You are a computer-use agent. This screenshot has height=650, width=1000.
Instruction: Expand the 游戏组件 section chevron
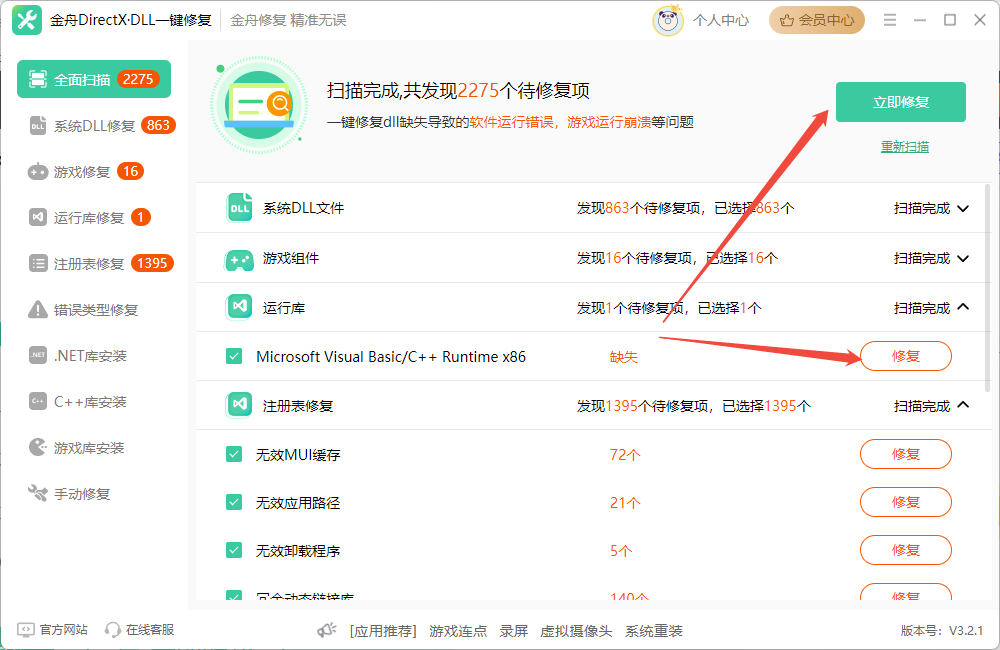(x=964, y=258)
